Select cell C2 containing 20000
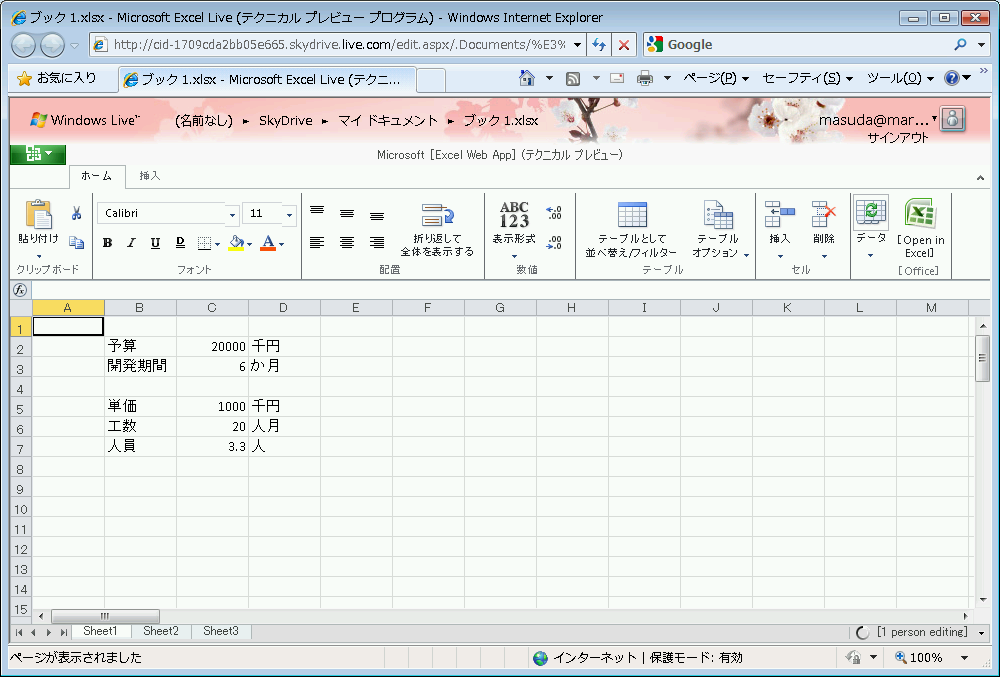Screen dimensions: 1000x677 click(x=212, y=346)
